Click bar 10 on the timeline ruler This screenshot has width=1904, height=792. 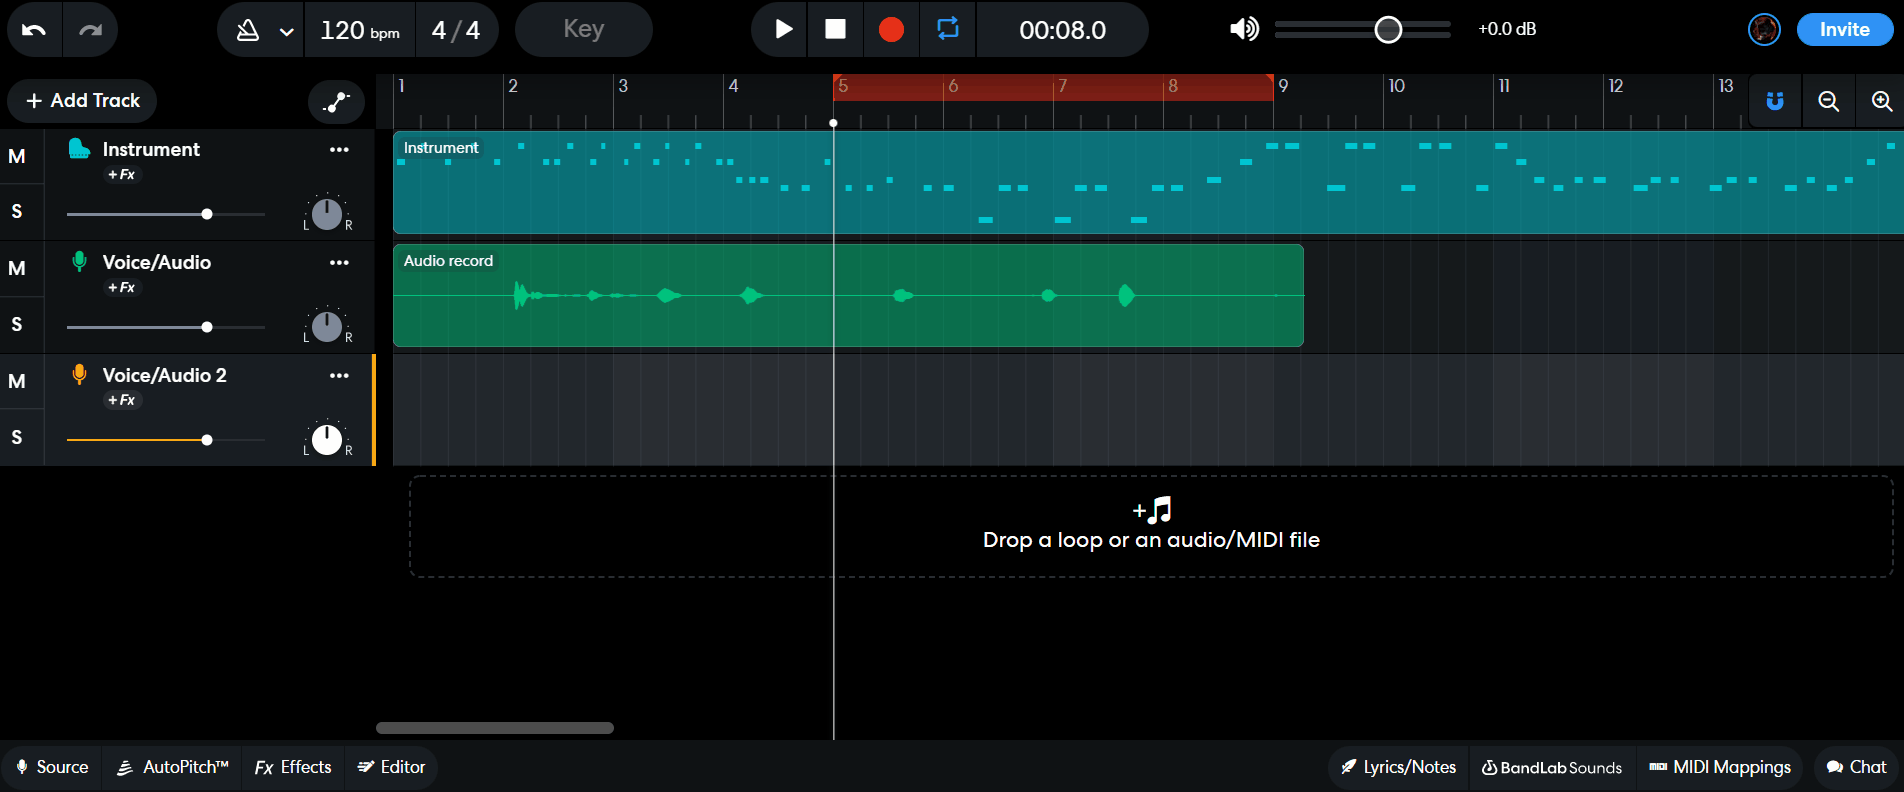pos(1397,87)
